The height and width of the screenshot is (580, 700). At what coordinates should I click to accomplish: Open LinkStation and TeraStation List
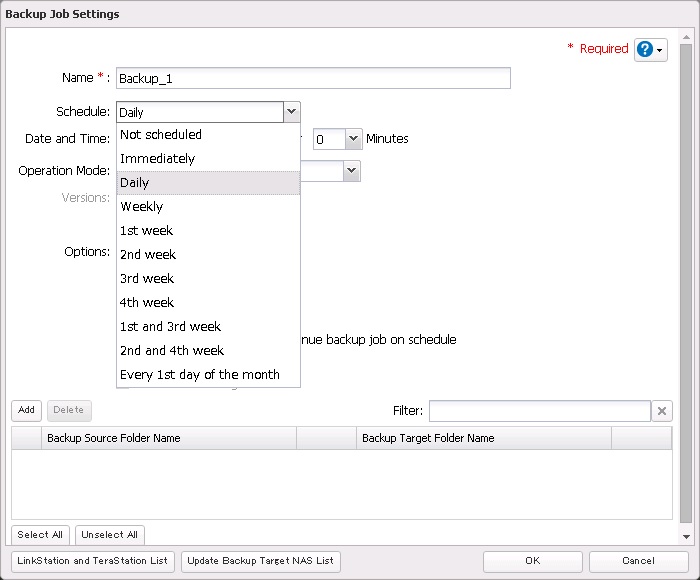tap(93, 561)
